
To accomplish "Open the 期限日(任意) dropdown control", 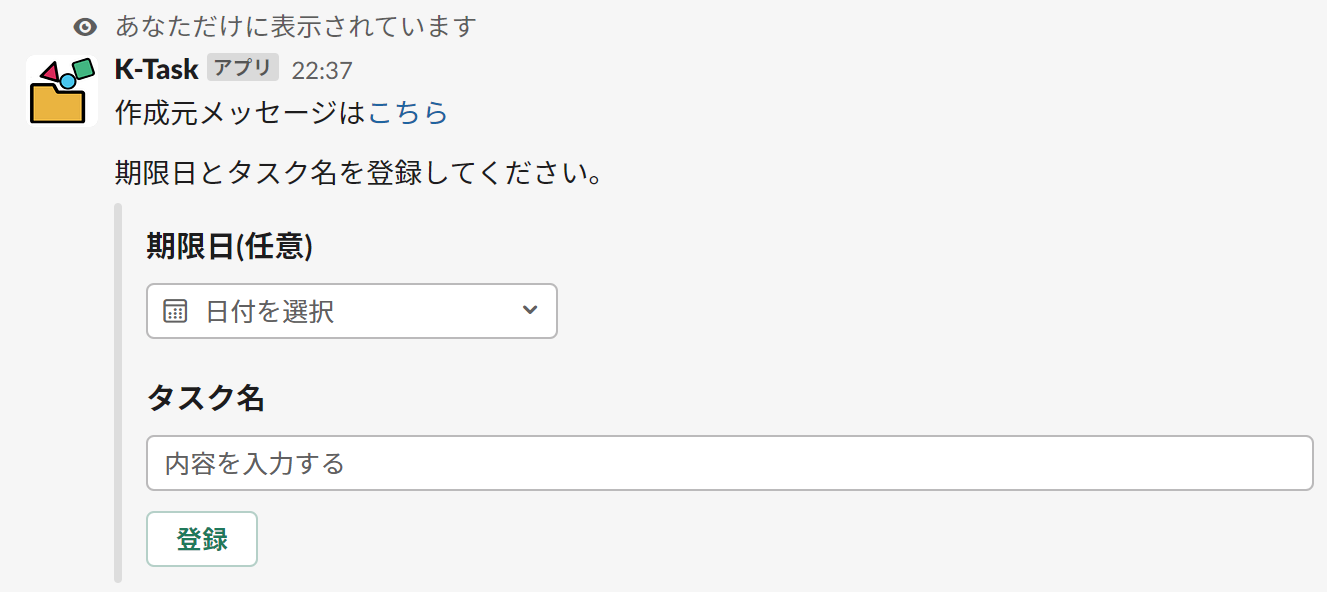I will 350,311.
